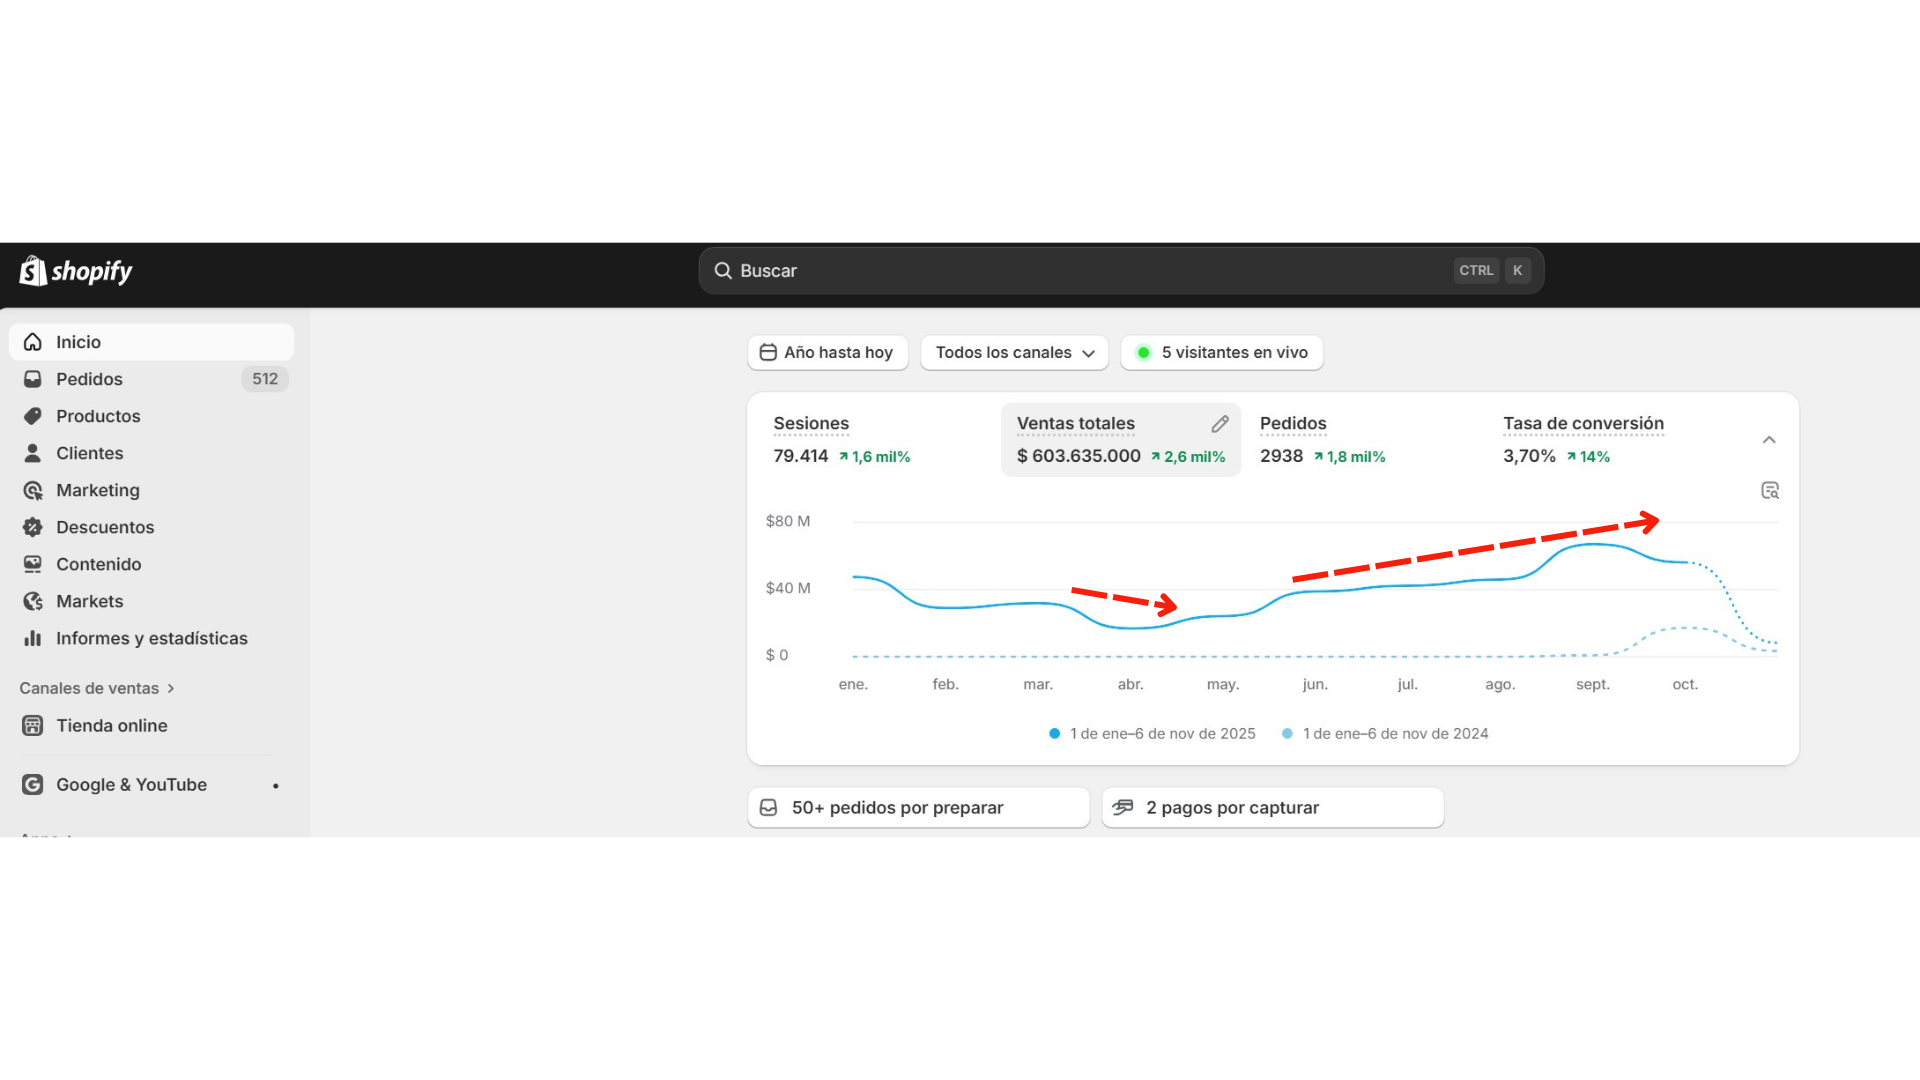
Task: Toggle the 2024 series legend dot
Action: coord(1287,733)
